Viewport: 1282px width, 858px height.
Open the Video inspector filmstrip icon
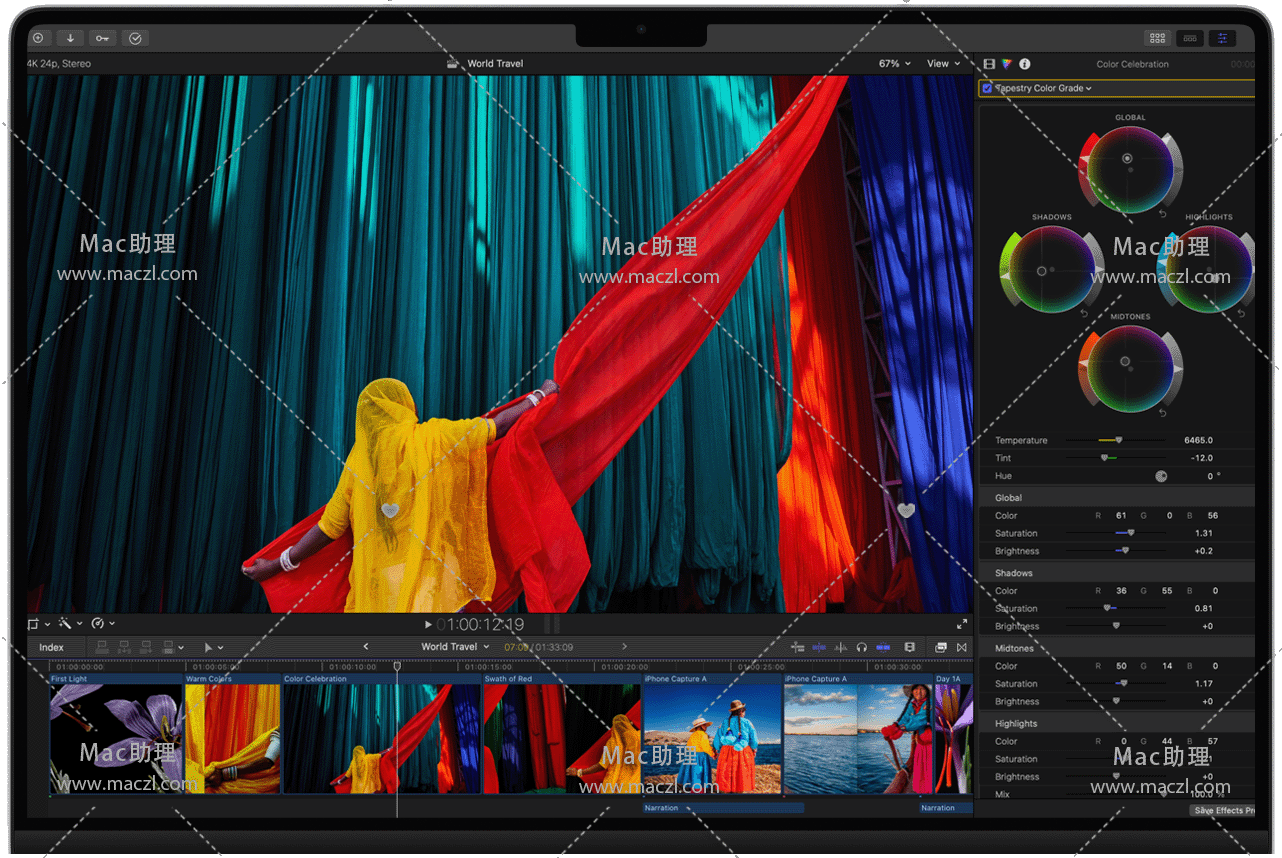click(x=989, y=64)
